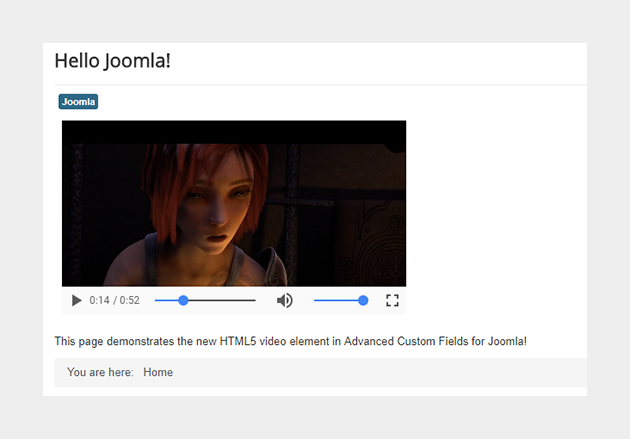Image resolution: width=630 pixels, height=439 pixels.
Task: Play the video with the play button
Action: tap(76, 300)
